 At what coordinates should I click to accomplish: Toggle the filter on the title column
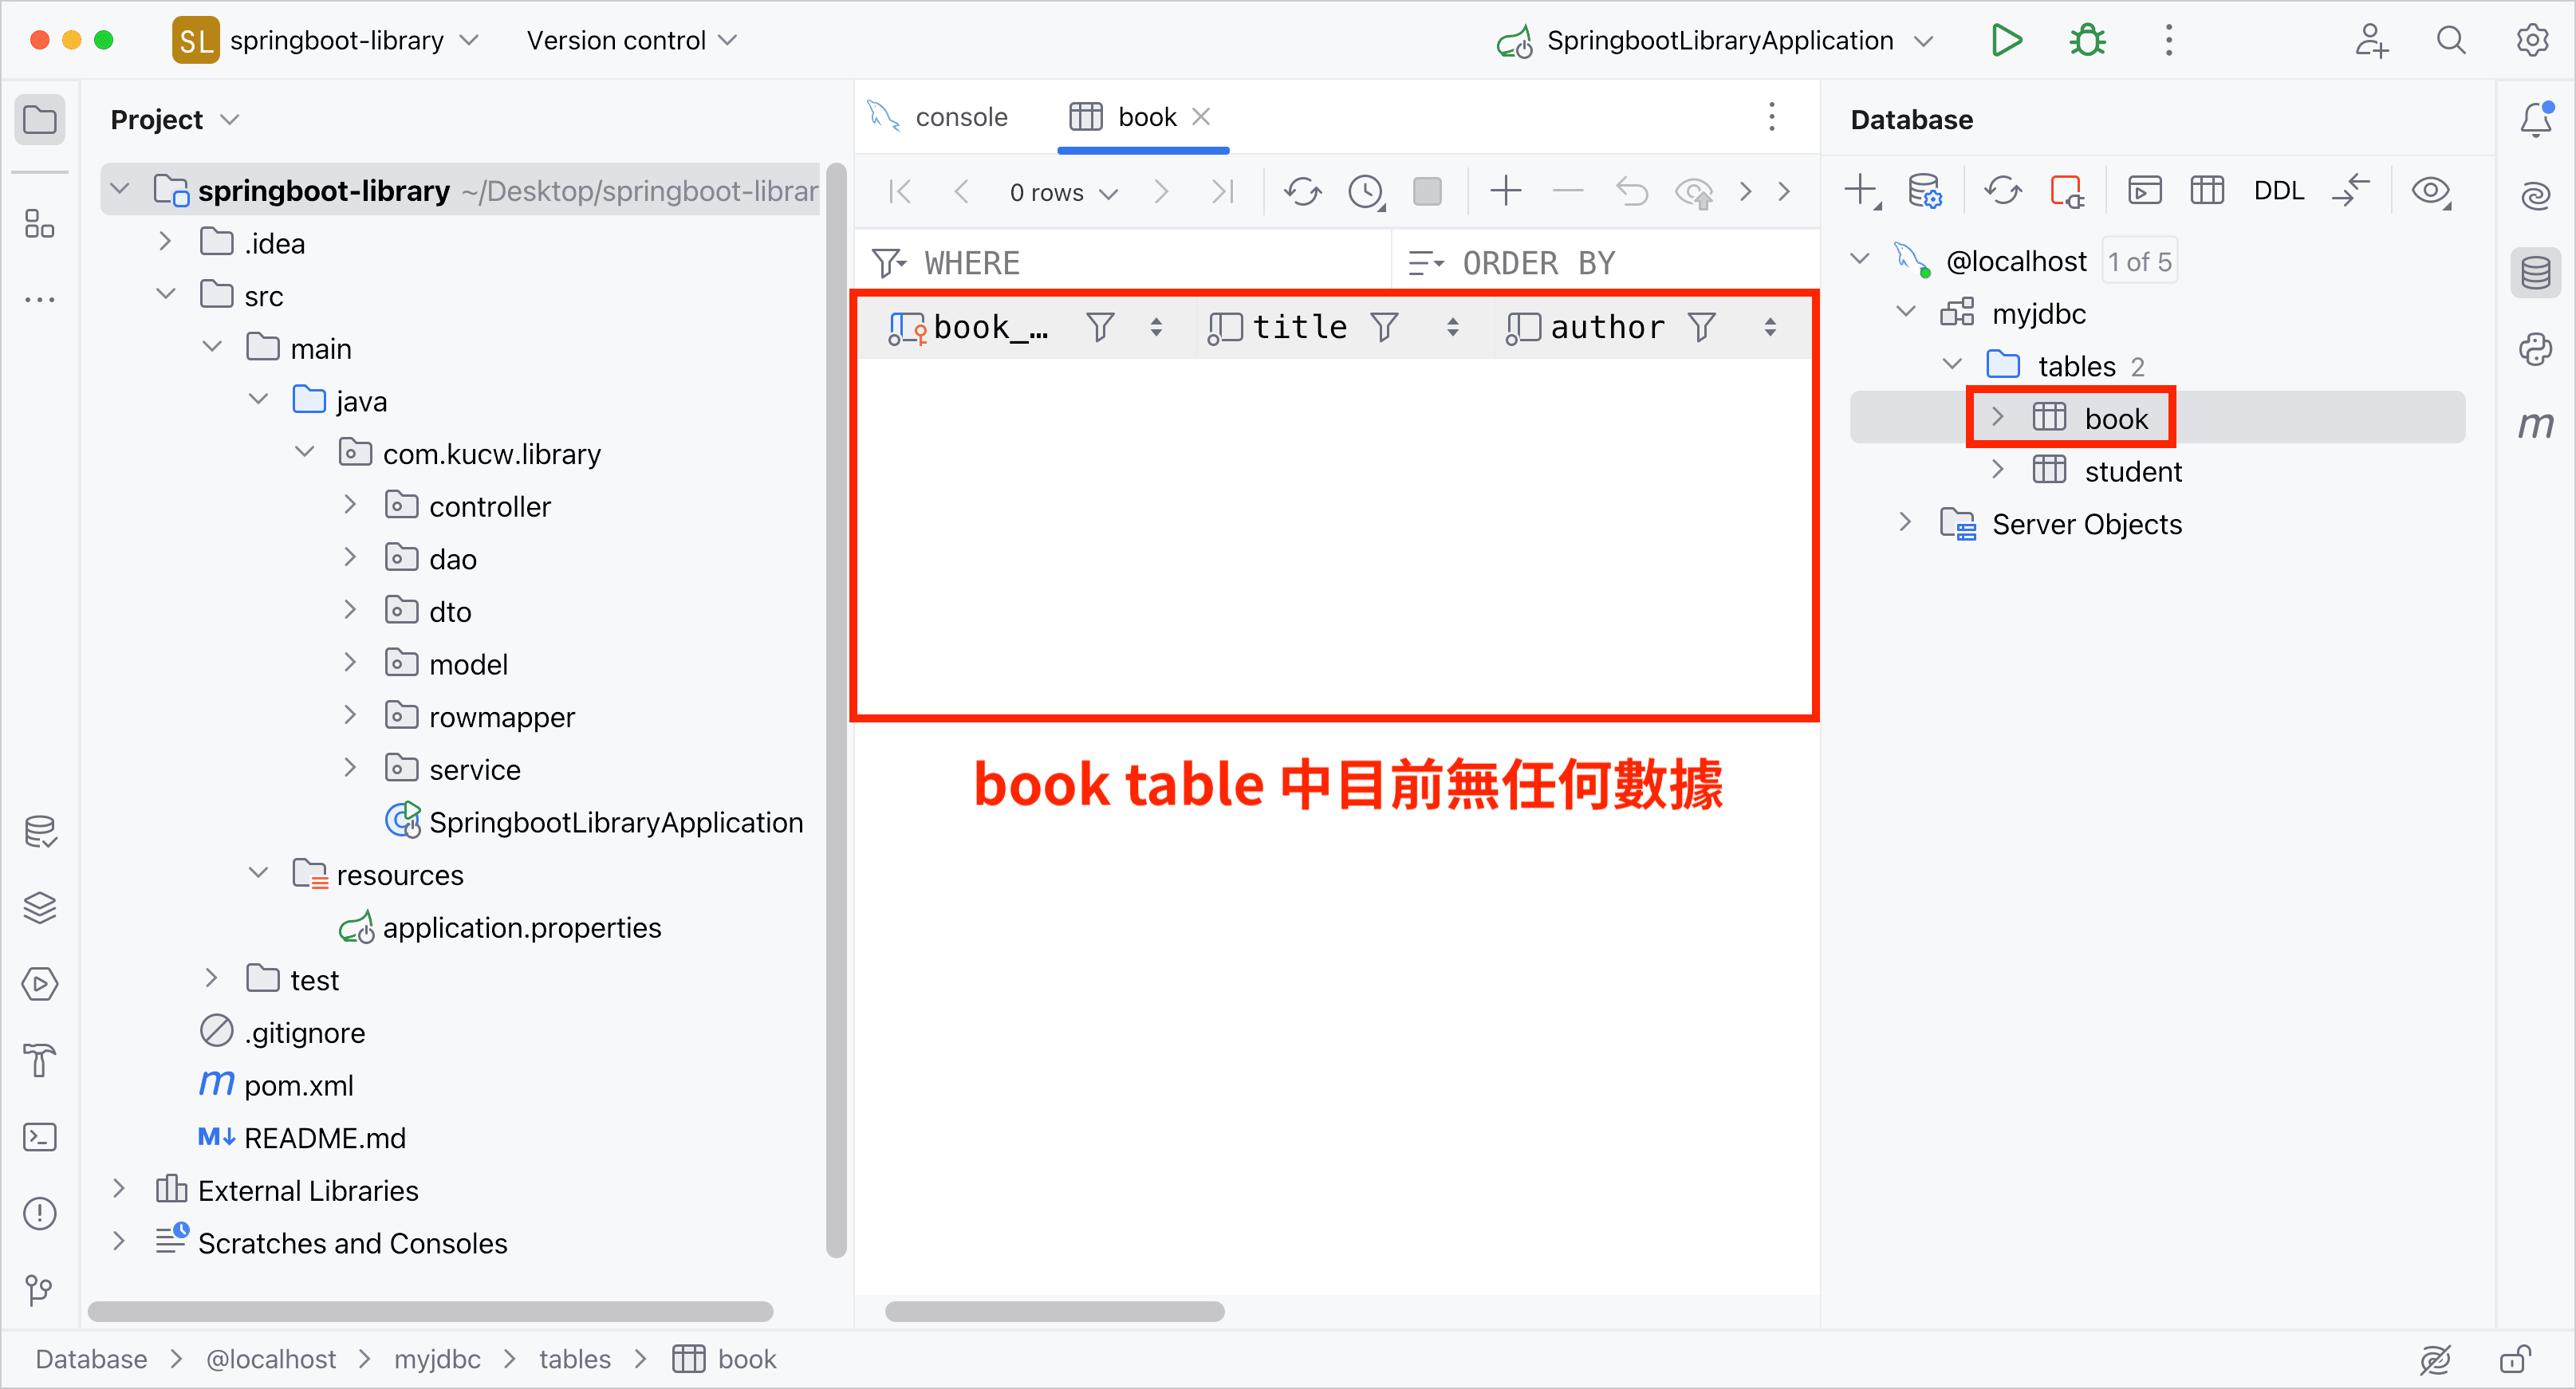click(1384, 327)
